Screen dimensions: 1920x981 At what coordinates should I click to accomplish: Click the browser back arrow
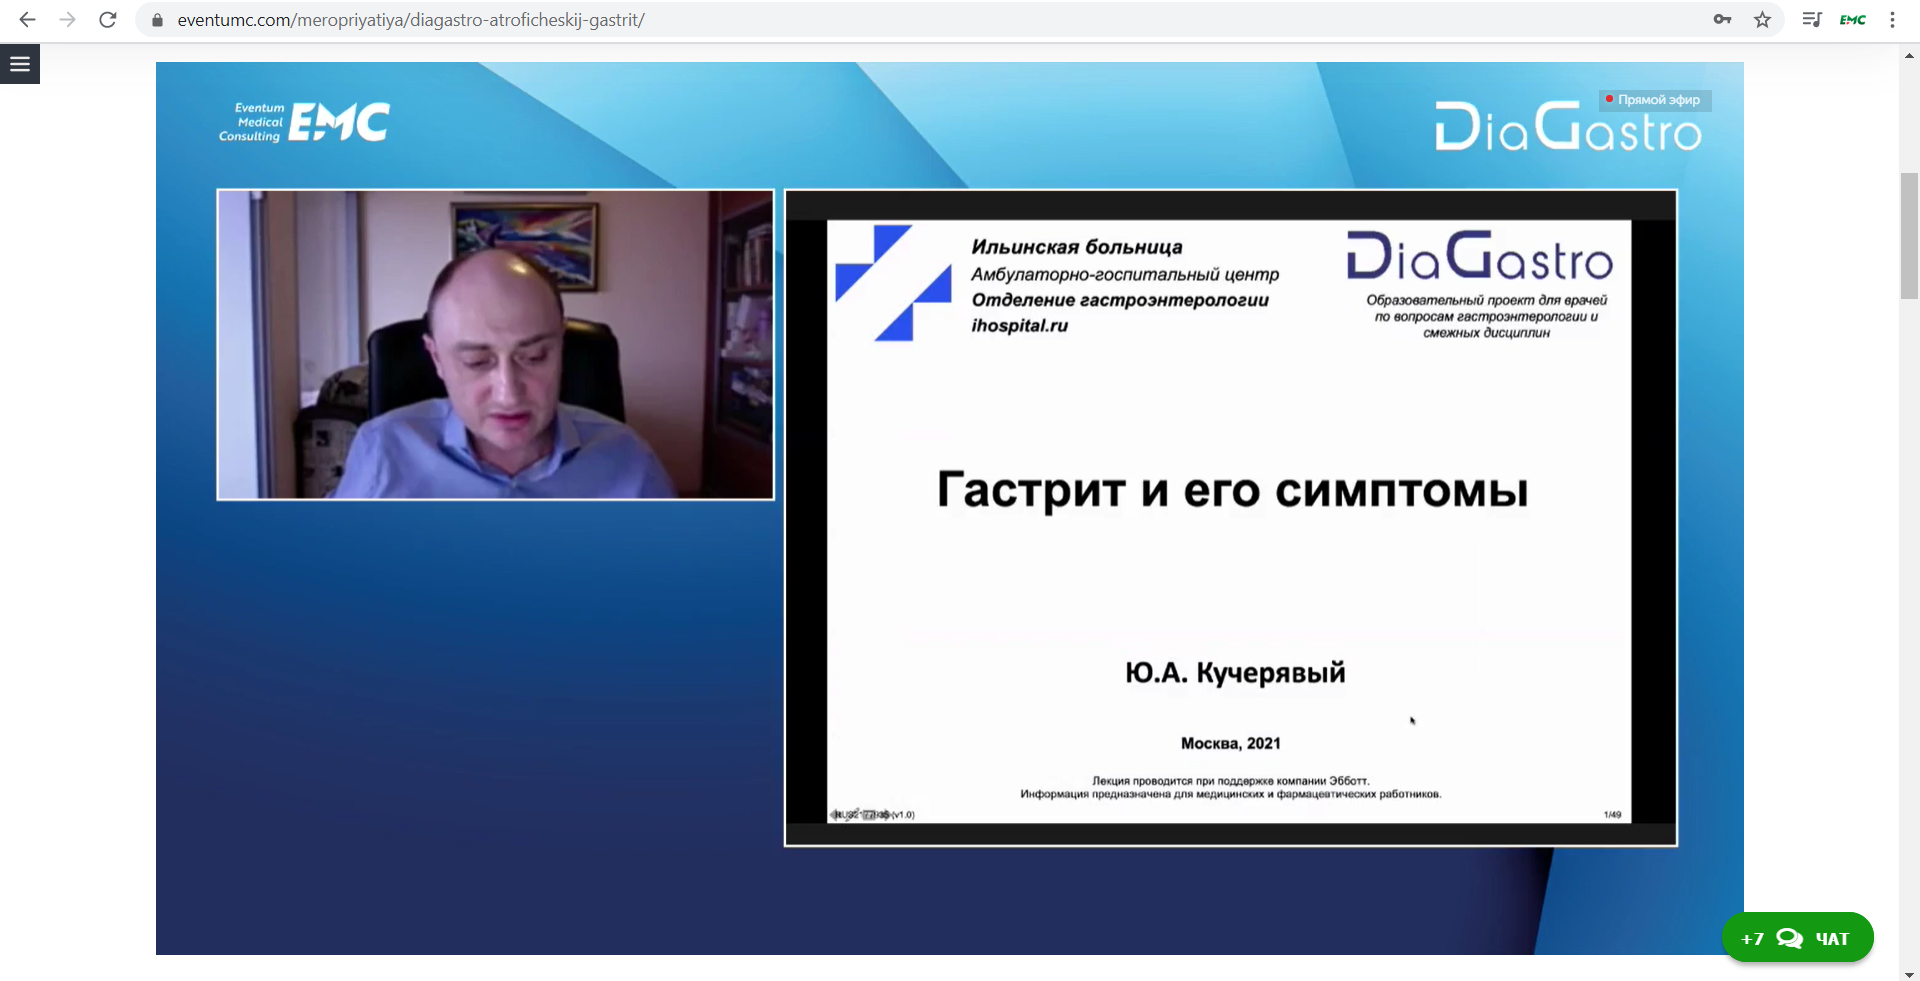click(x=27, y=20)
